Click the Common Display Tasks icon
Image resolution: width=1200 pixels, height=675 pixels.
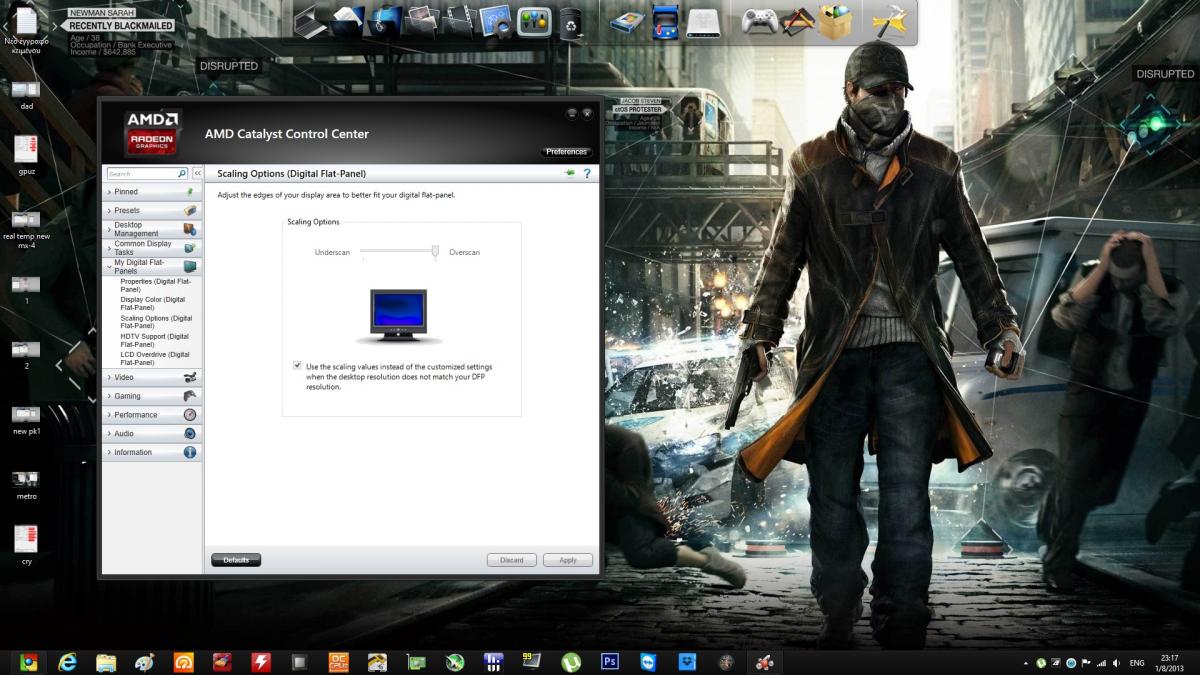click(x=190, y=247)
